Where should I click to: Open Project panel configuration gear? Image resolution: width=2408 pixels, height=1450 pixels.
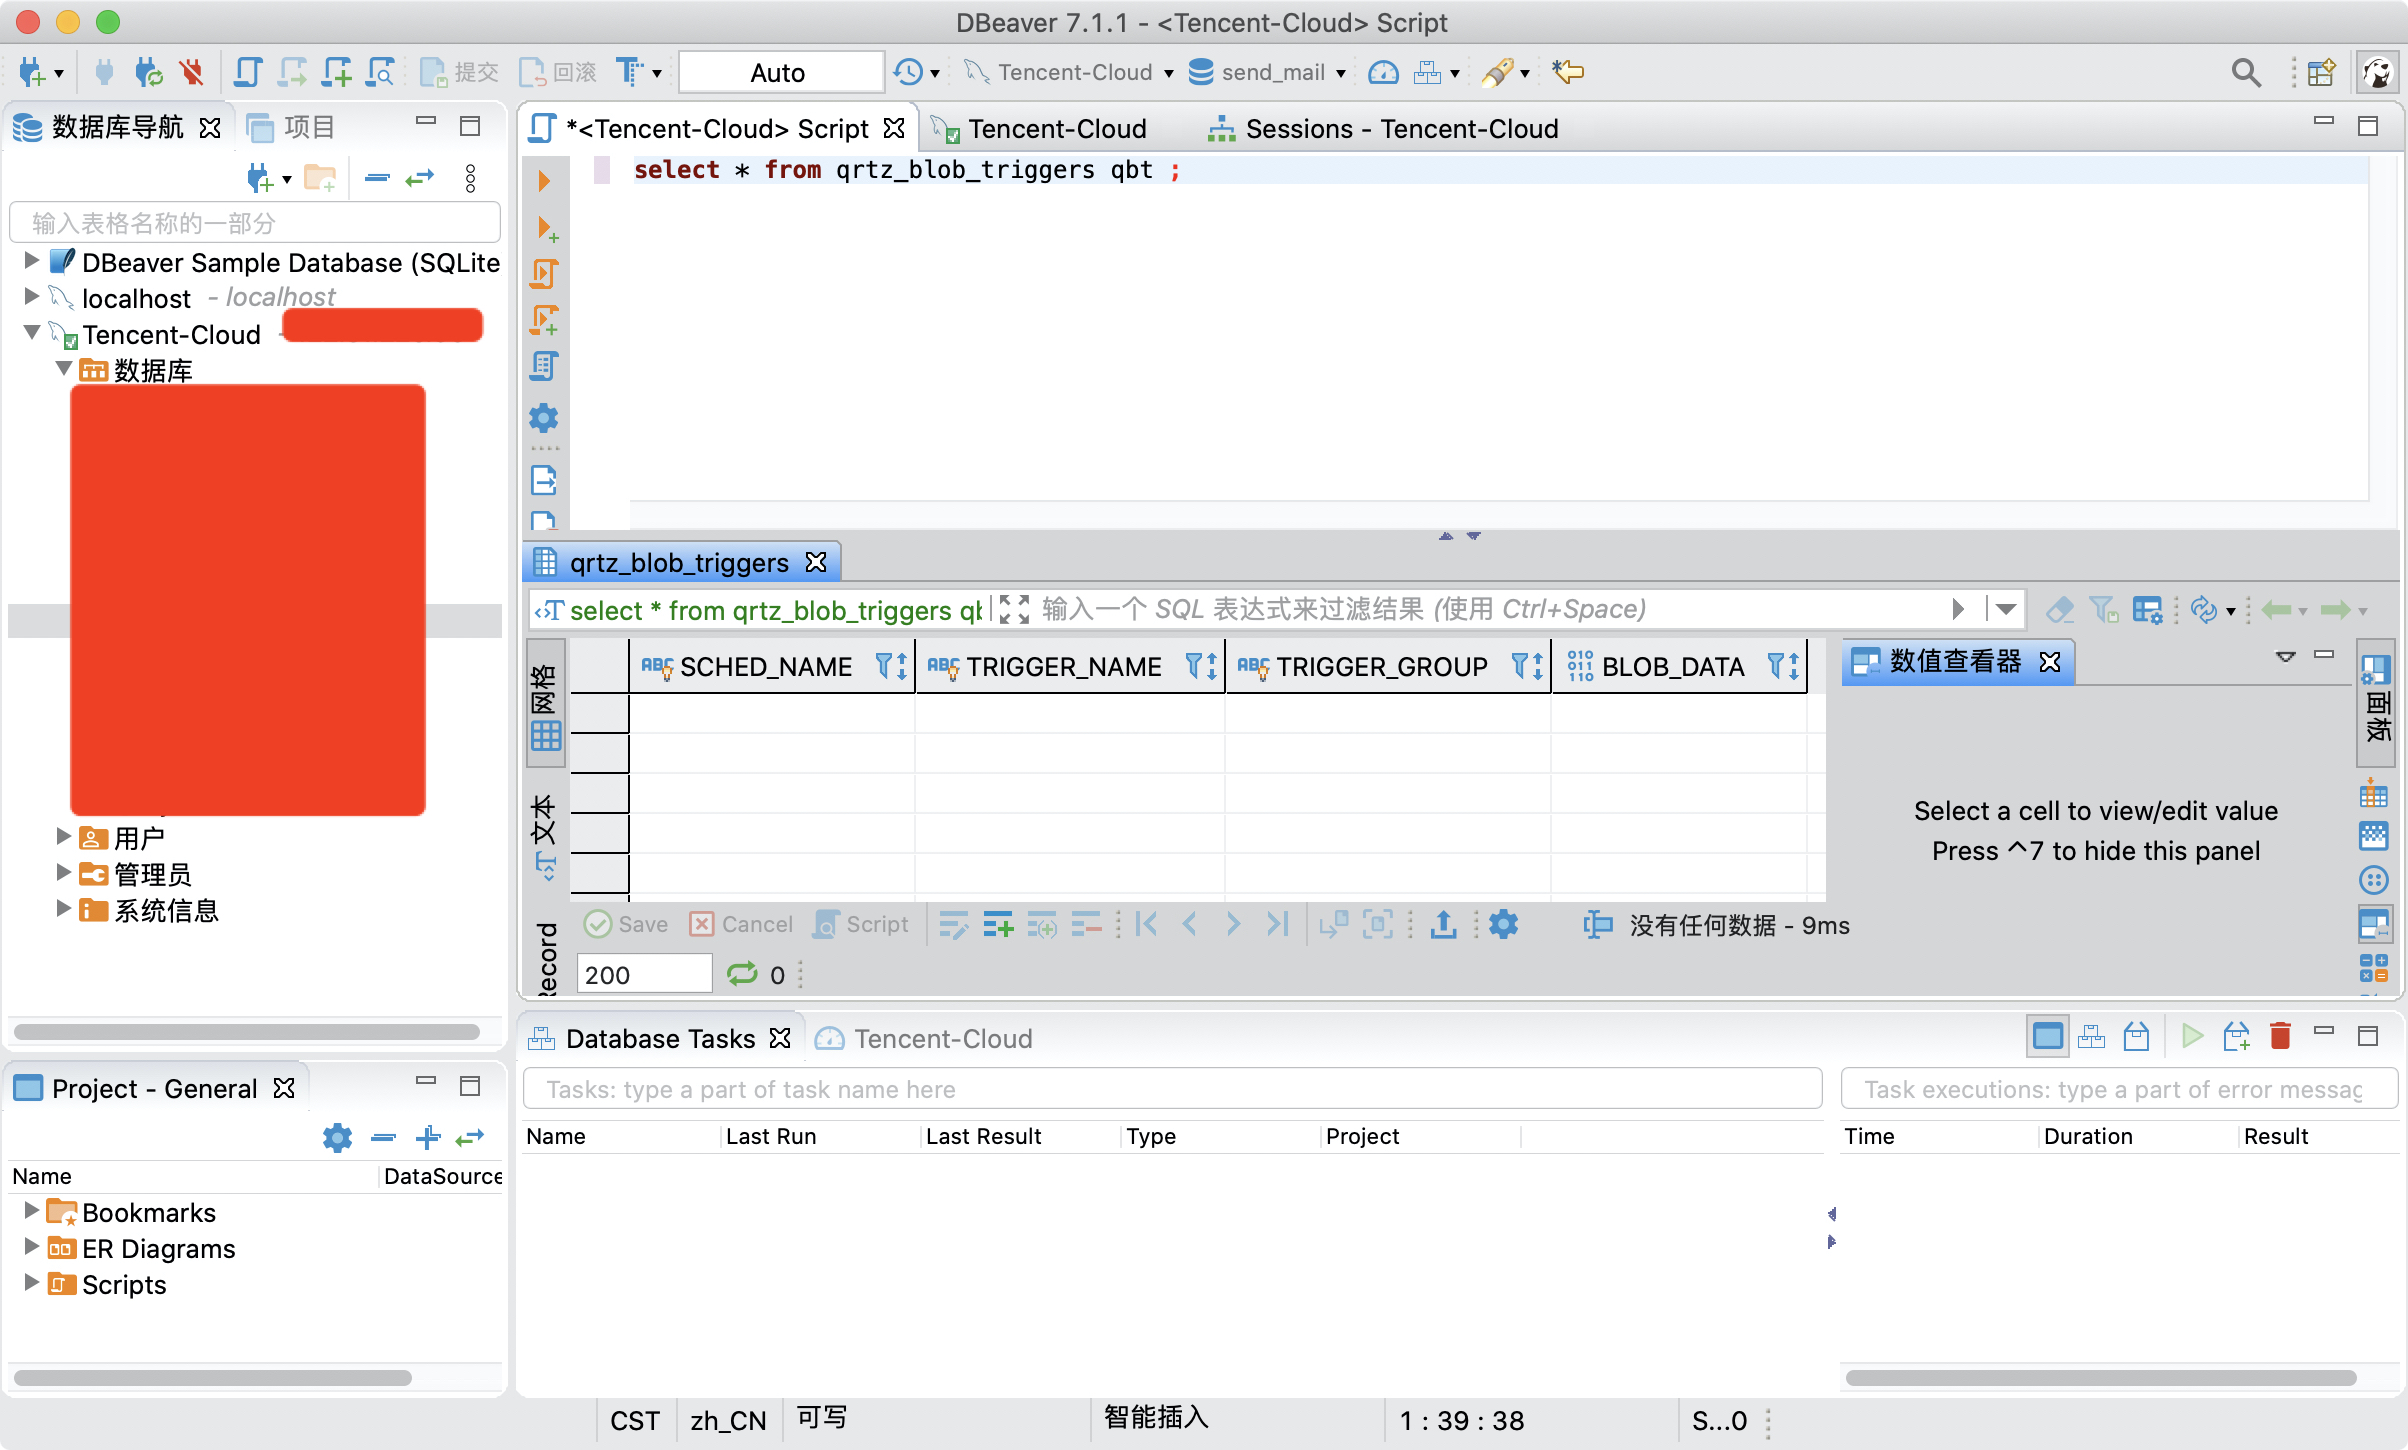click(338, 1137)
